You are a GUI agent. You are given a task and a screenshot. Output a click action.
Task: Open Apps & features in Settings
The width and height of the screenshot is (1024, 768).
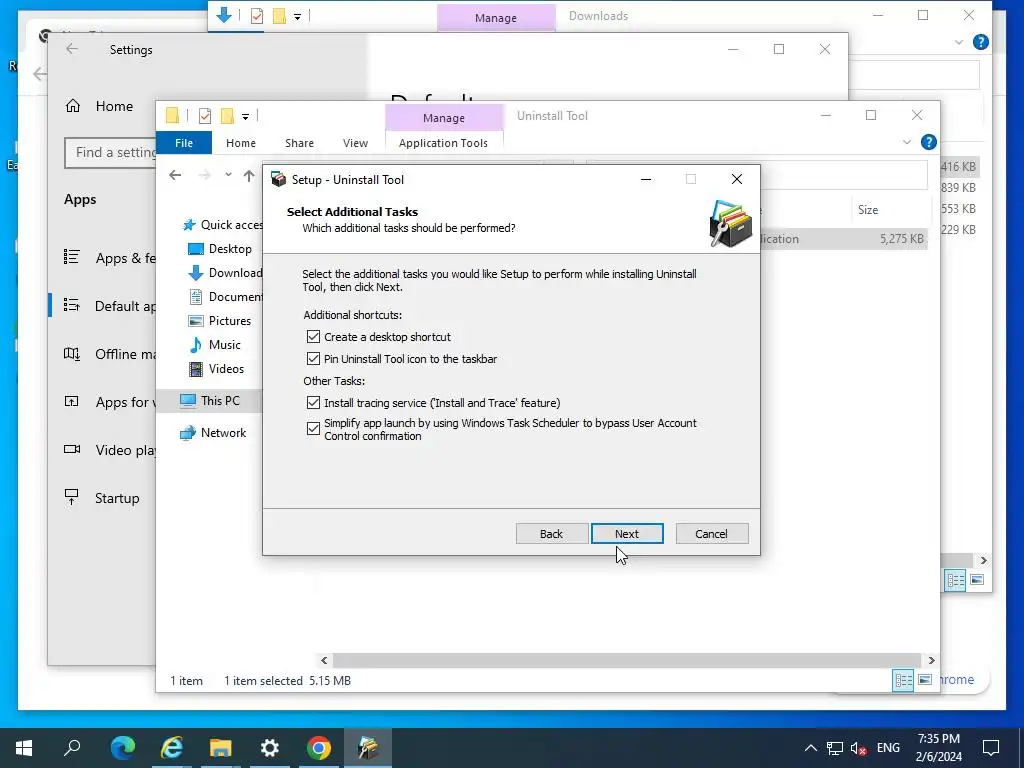110,258
